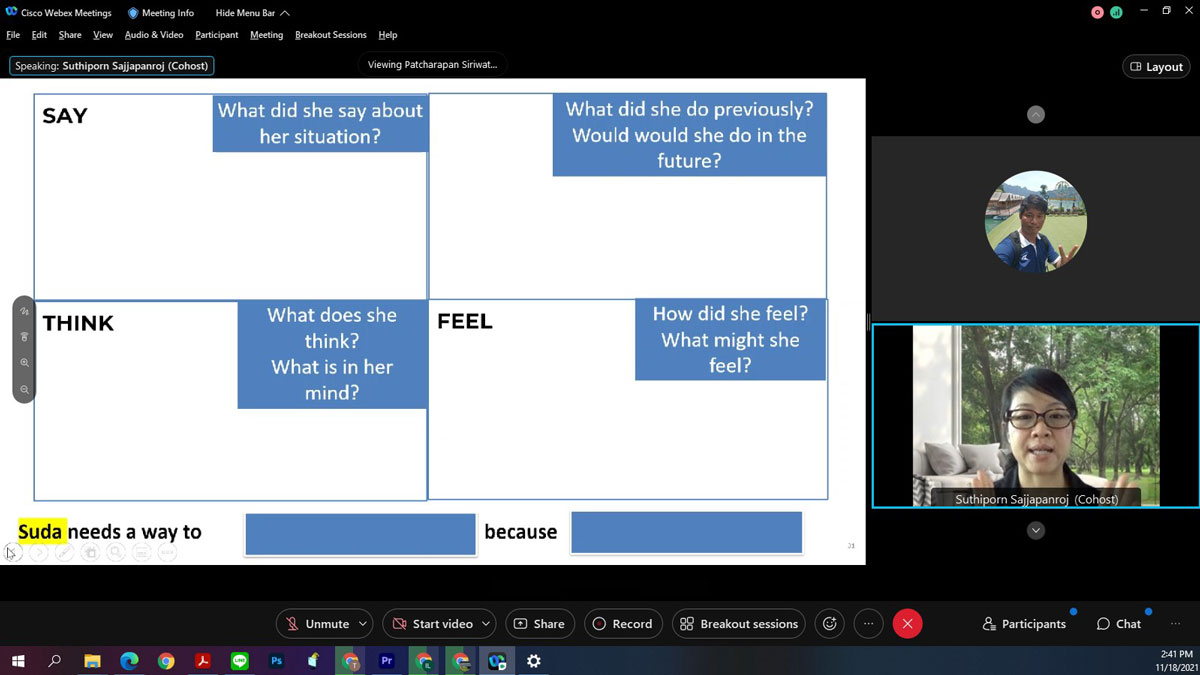Zoom in on the shared slide
This screenshot has width=1200, height=675.
coord(24,363)
